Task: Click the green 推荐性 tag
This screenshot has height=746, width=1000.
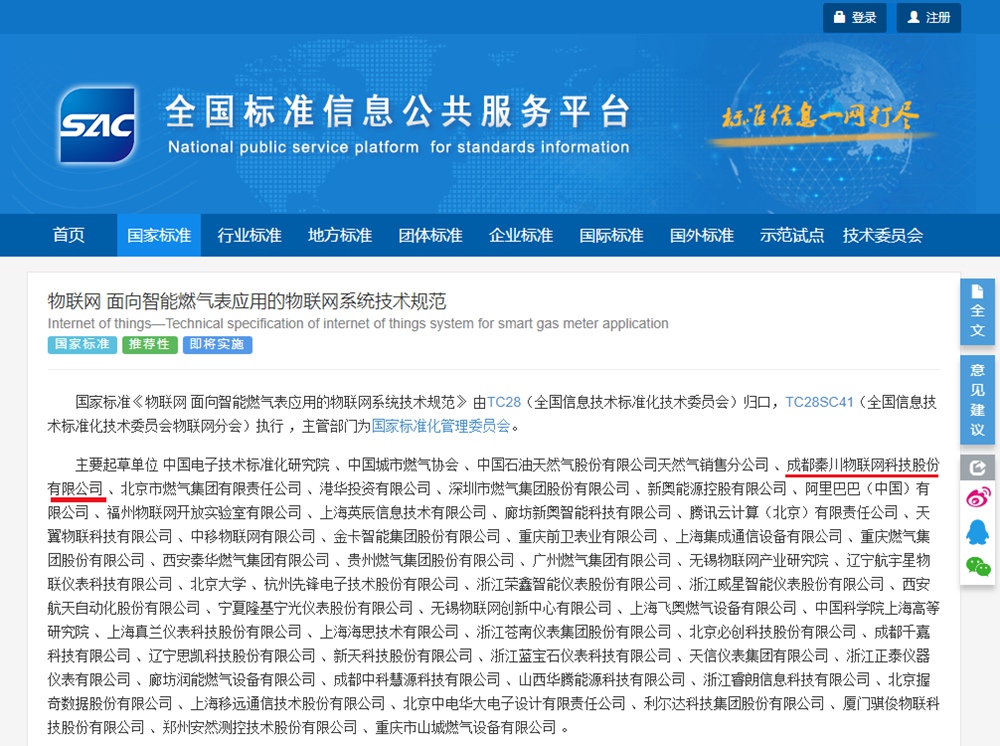Action: [150, 345]
